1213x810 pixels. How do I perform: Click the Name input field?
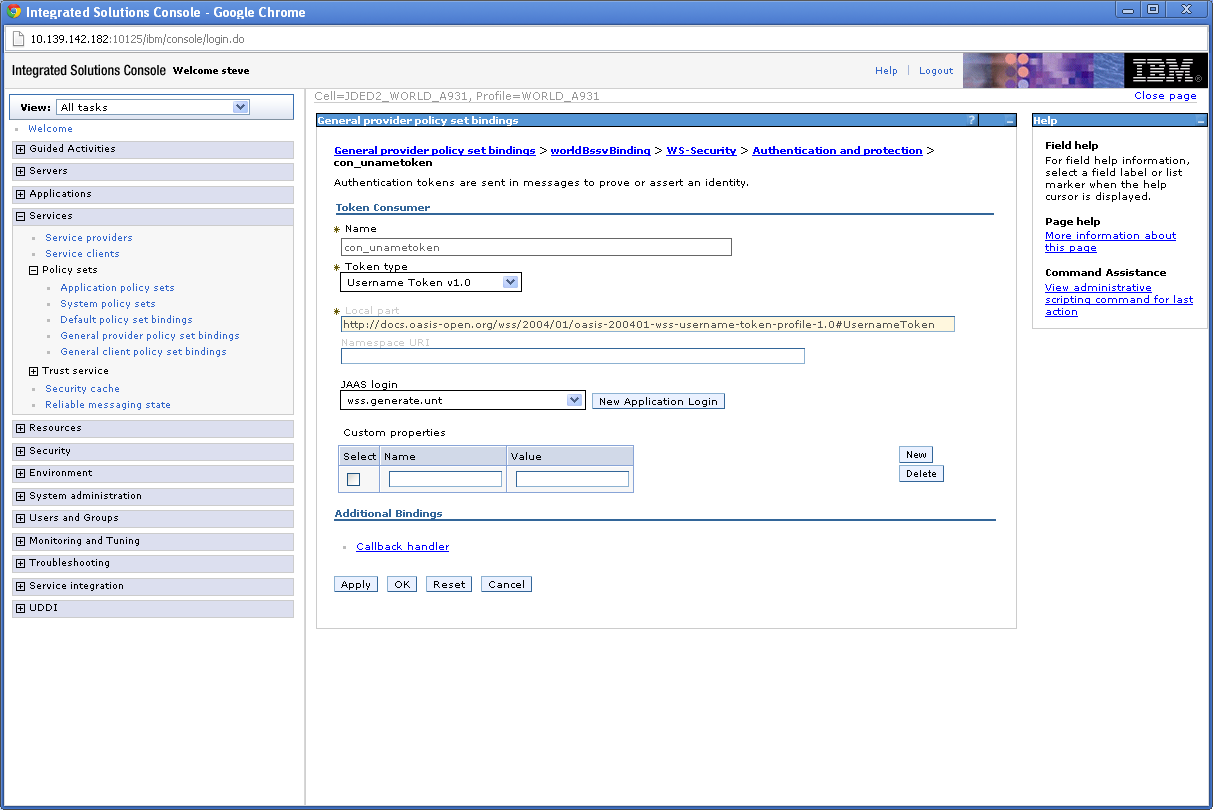coord(536,247)
